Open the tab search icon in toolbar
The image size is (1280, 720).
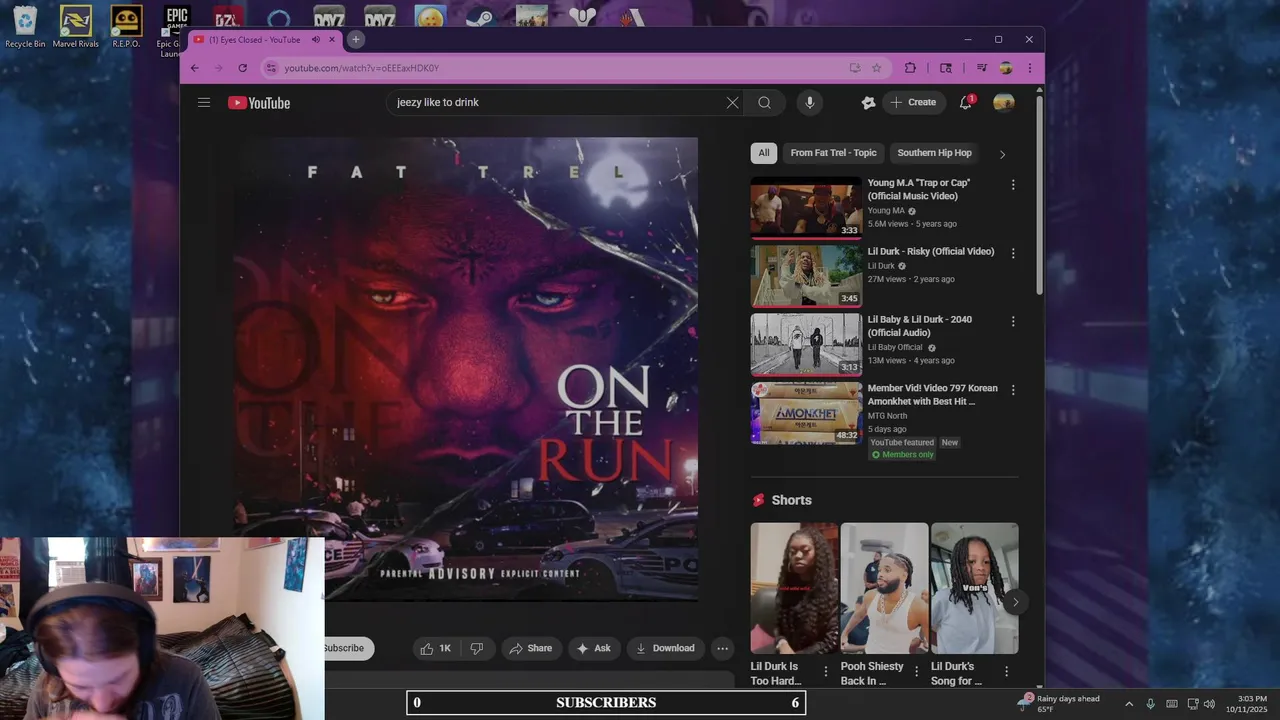[x=946, y=68]
